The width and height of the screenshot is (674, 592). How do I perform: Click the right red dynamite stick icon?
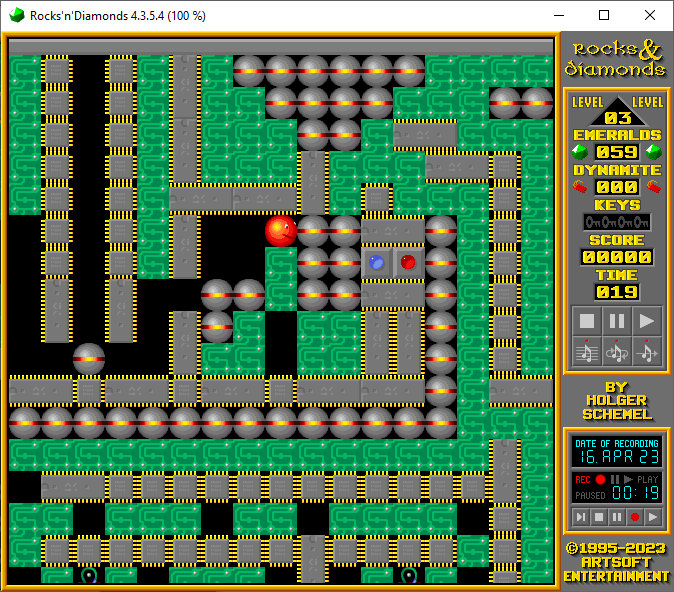coord(654,187)
